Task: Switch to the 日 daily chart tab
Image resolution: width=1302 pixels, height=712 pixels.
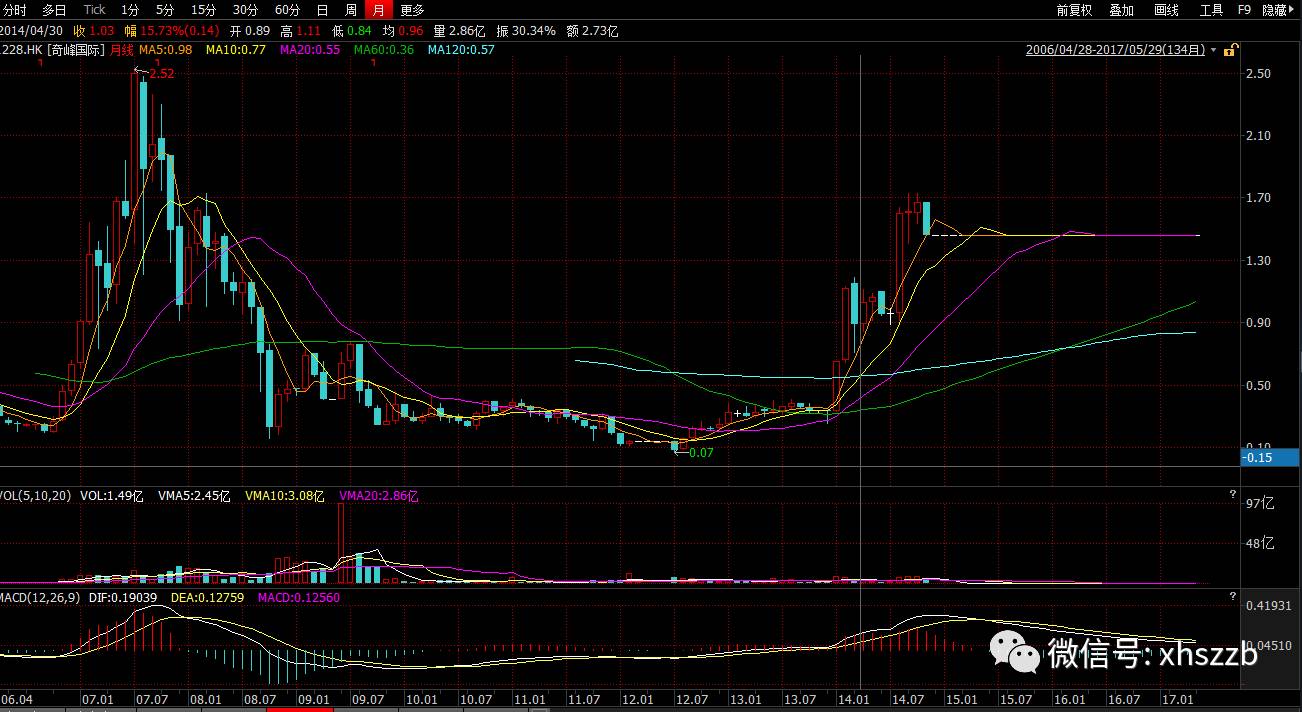Action: (x=323, y=10)
